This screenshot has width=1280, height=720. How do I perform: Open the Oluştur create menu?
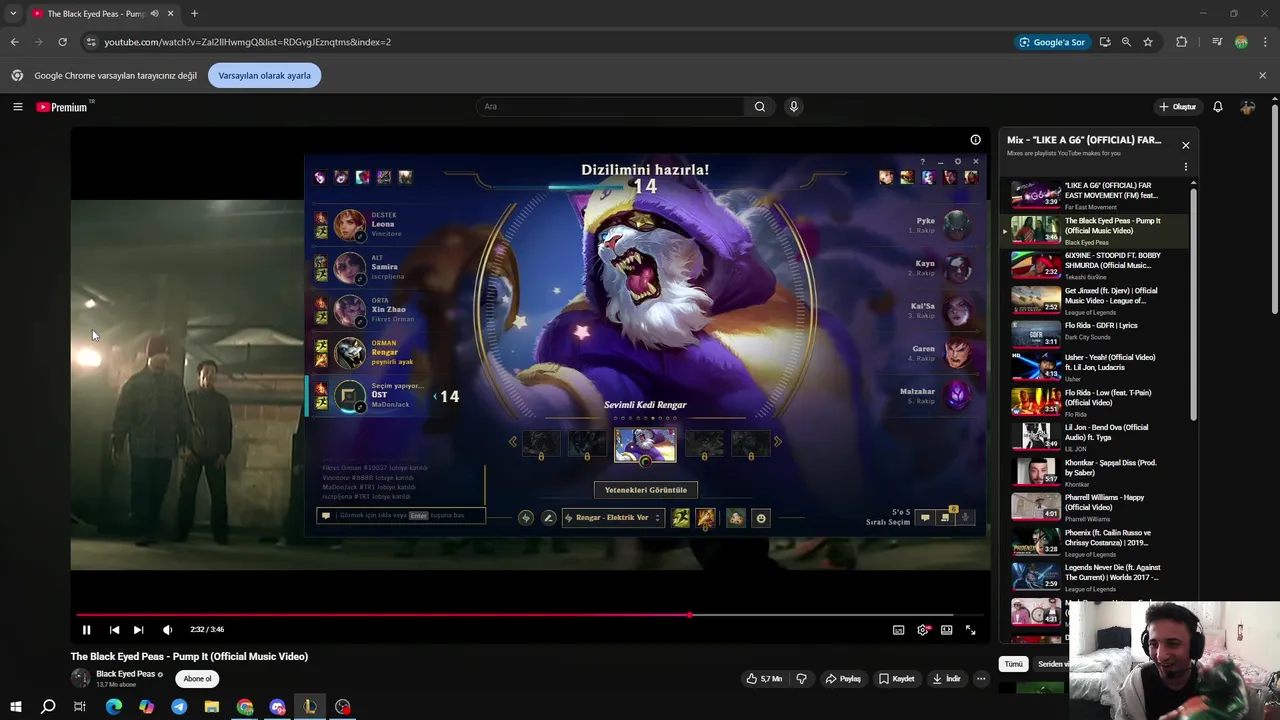click(1177, 107)
